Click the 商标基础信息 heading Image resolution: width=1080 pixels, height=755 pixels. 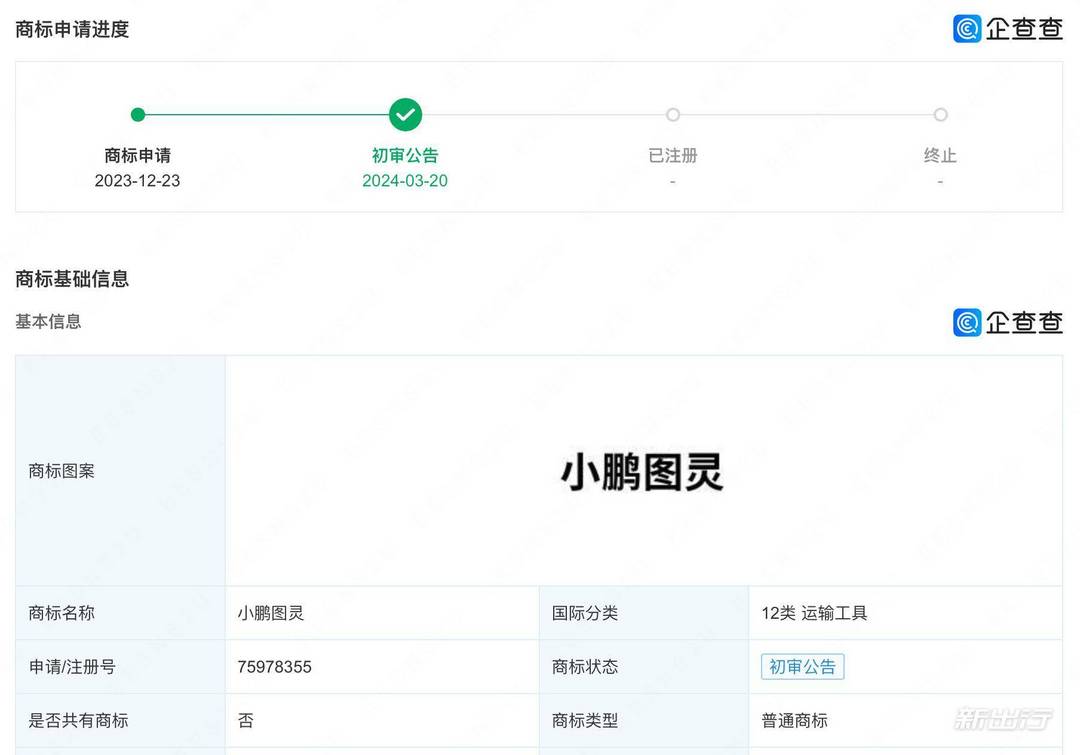(72, 278)
